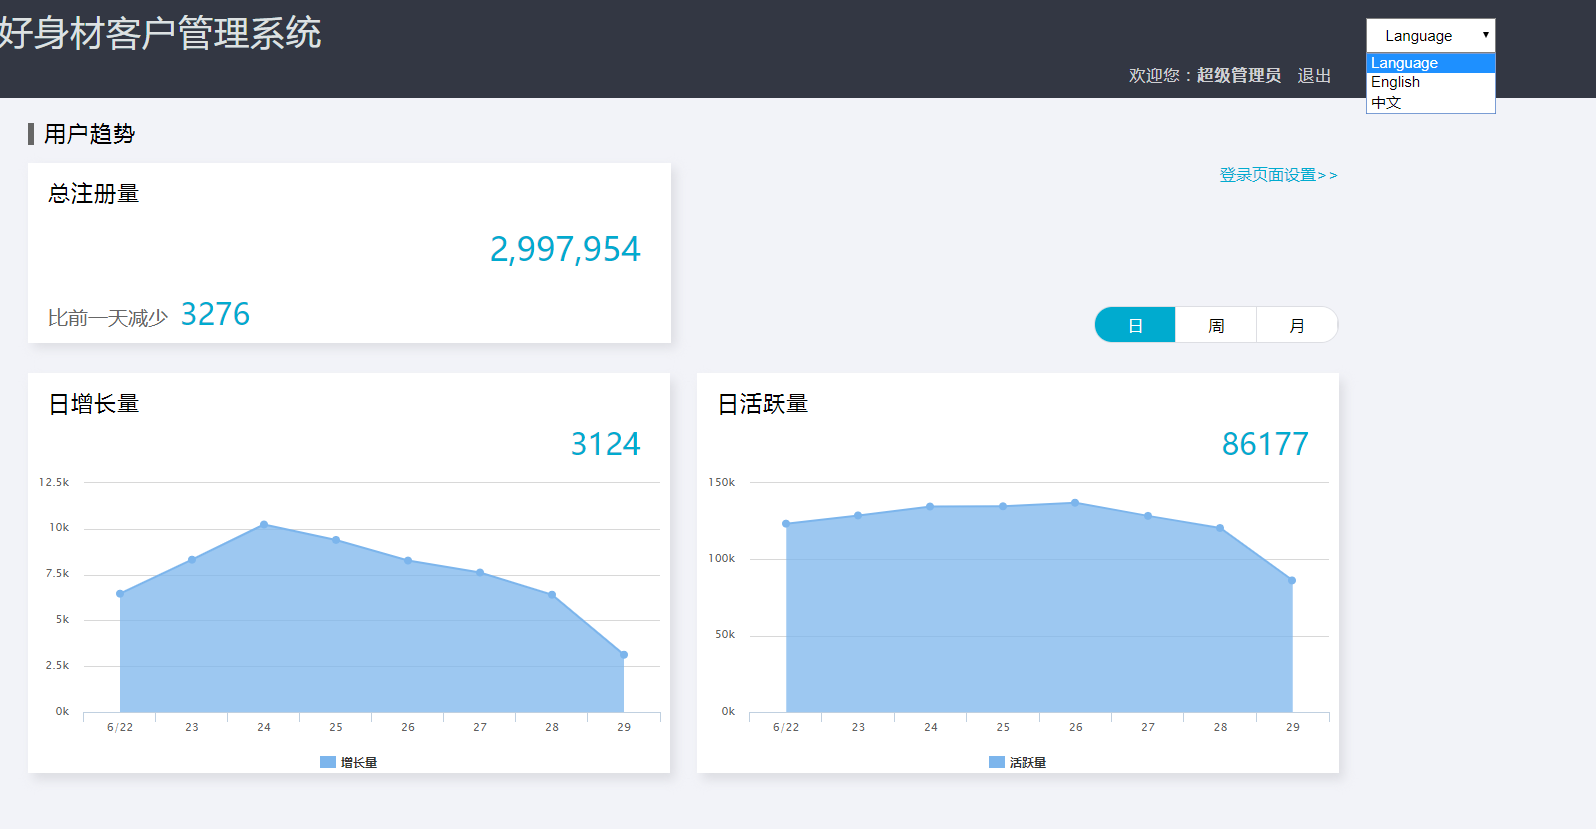The height and width of the screenshot is (829, 1596).
Task: Select 中文 in the language list
Action: pos(1386,102)
